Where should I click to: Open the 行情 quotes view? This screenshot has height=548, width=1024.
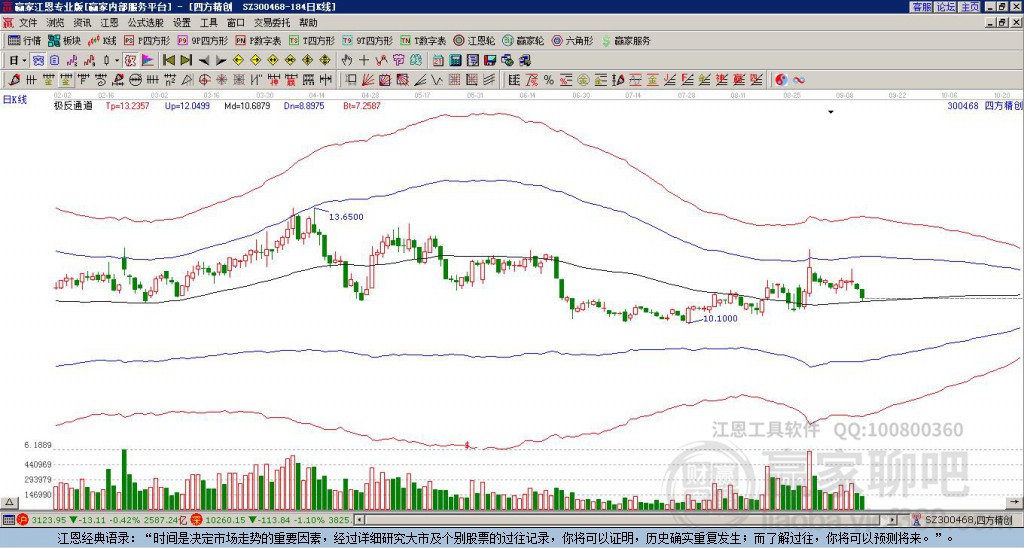(25, 40)
